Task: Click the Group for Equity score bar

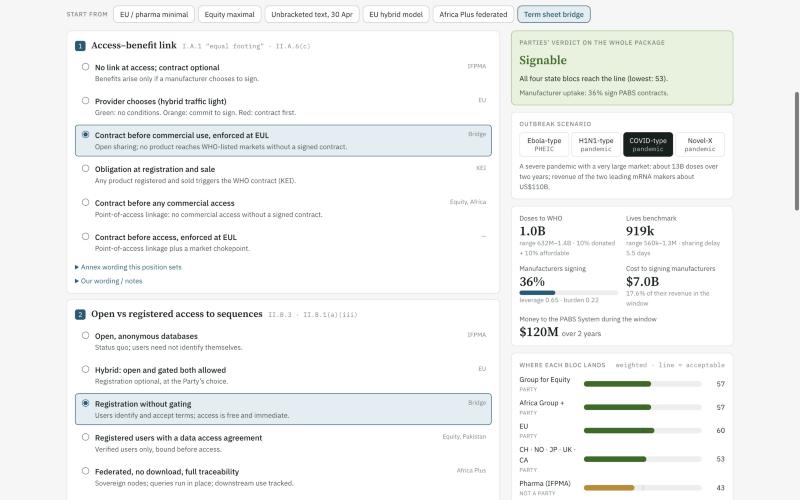Action: point(642,384)
